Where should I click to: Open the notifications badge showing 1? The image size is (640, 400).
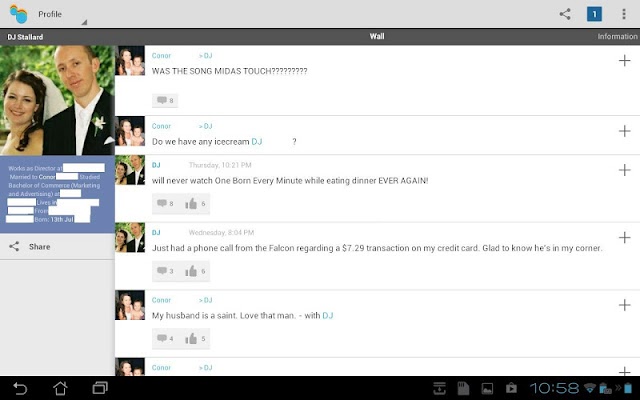pos(594,14)
